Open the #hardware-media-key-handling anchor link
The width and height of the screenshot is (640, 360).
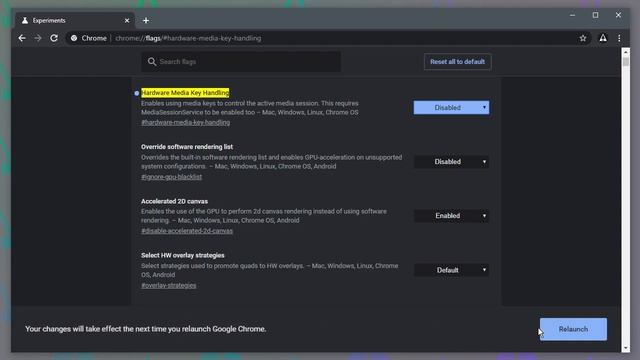click(185, 122)
